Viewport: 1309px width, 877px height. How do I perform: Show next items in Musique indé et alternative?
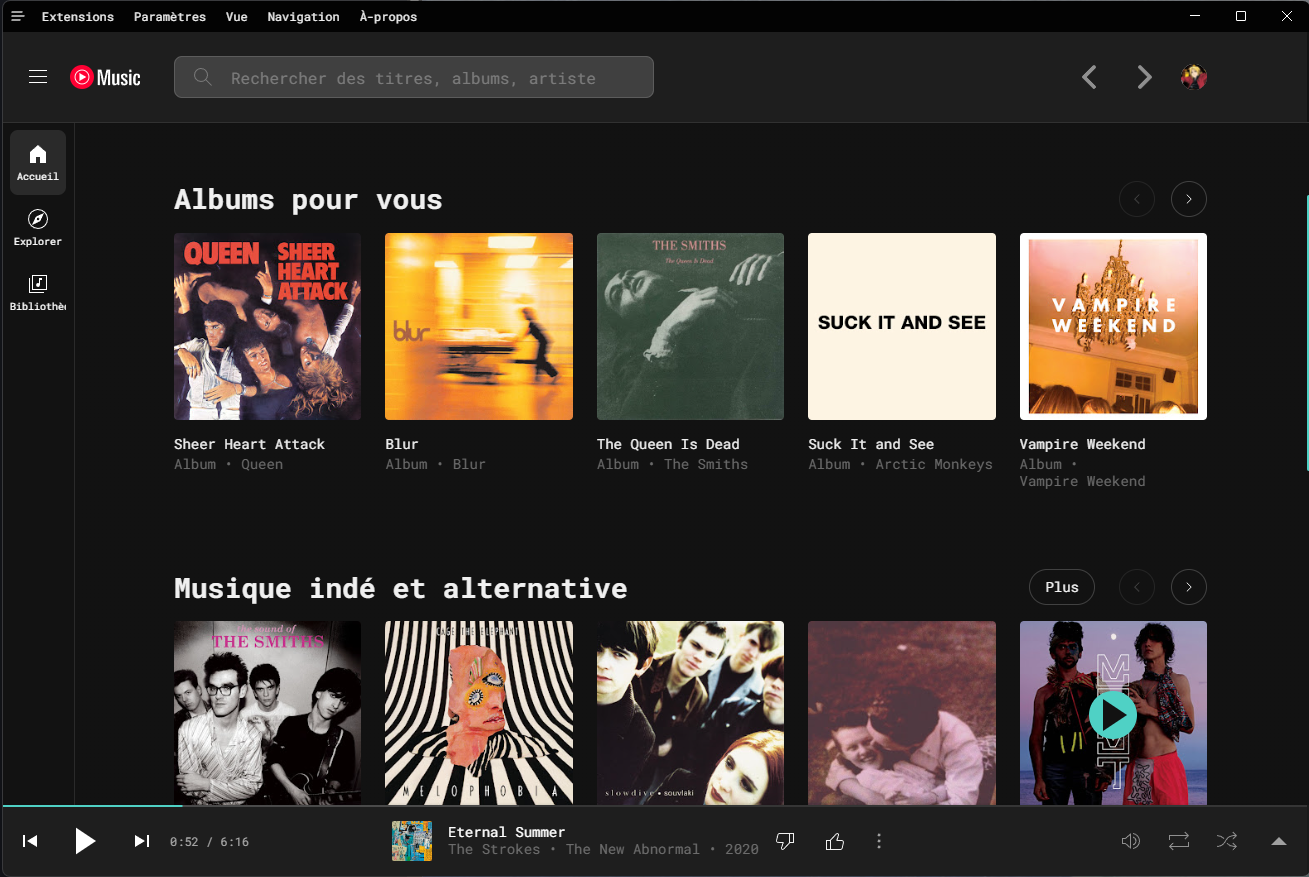click(x=1189, y=587)
